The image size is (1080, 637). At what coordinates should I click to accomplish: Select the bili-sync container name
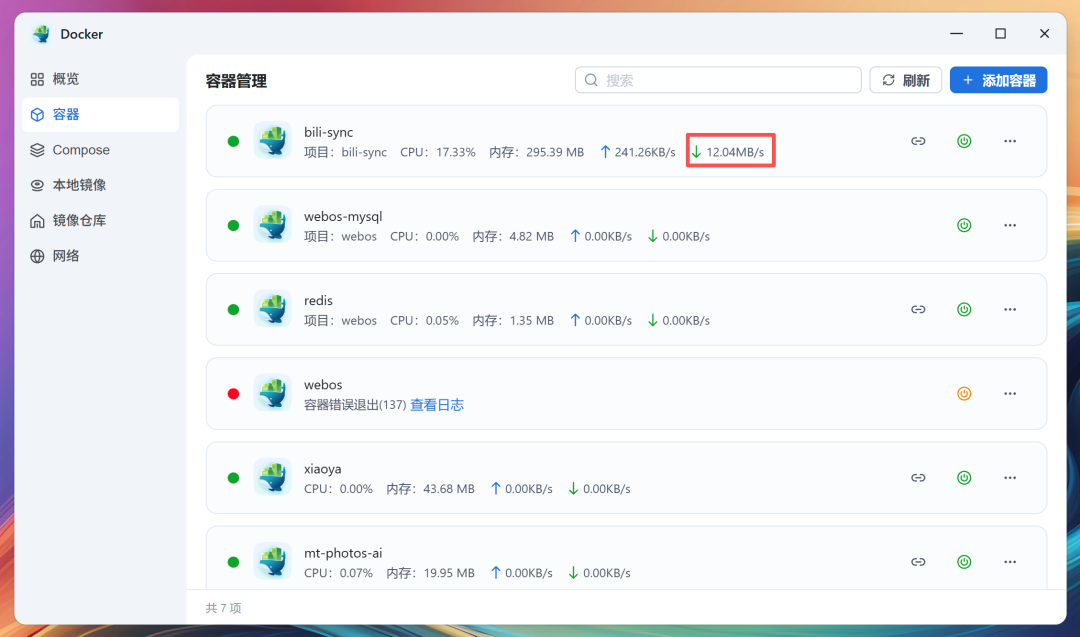click(329, 132)
